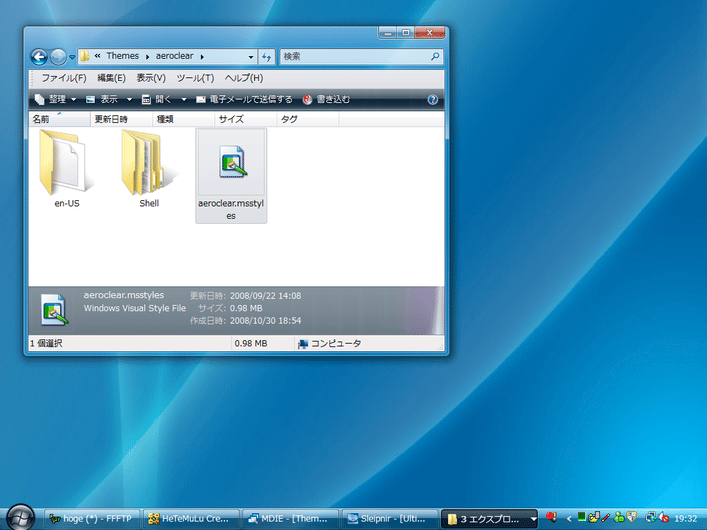Click the Forward navigation arrow
This screenshot has width=707, height=530.
58,57
